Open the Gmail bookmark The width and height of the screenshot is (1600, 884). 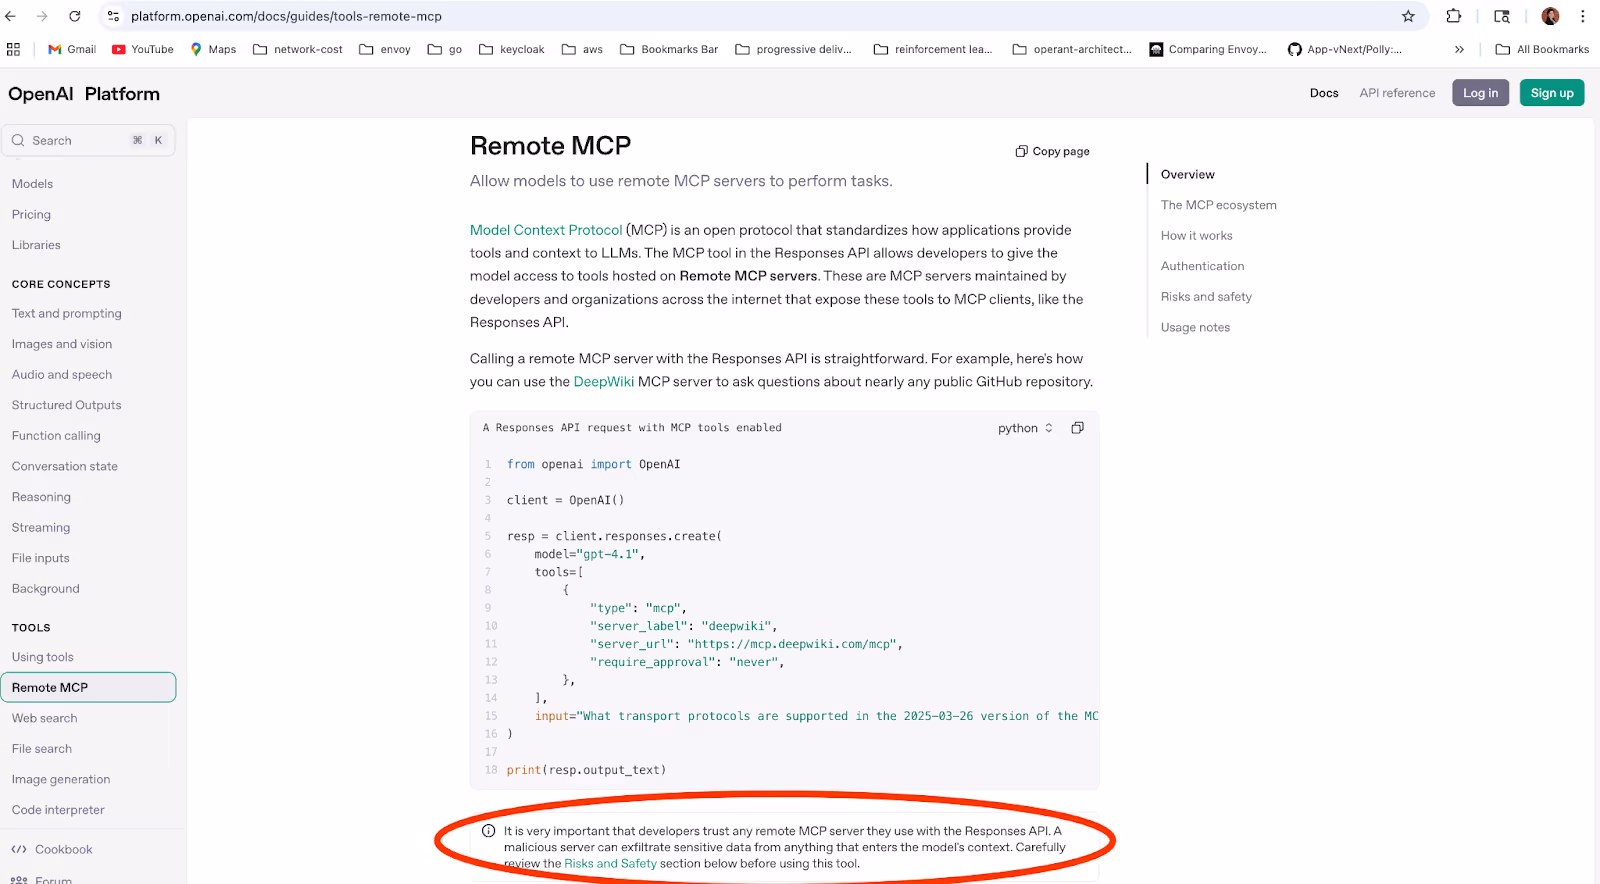point(72,49)
